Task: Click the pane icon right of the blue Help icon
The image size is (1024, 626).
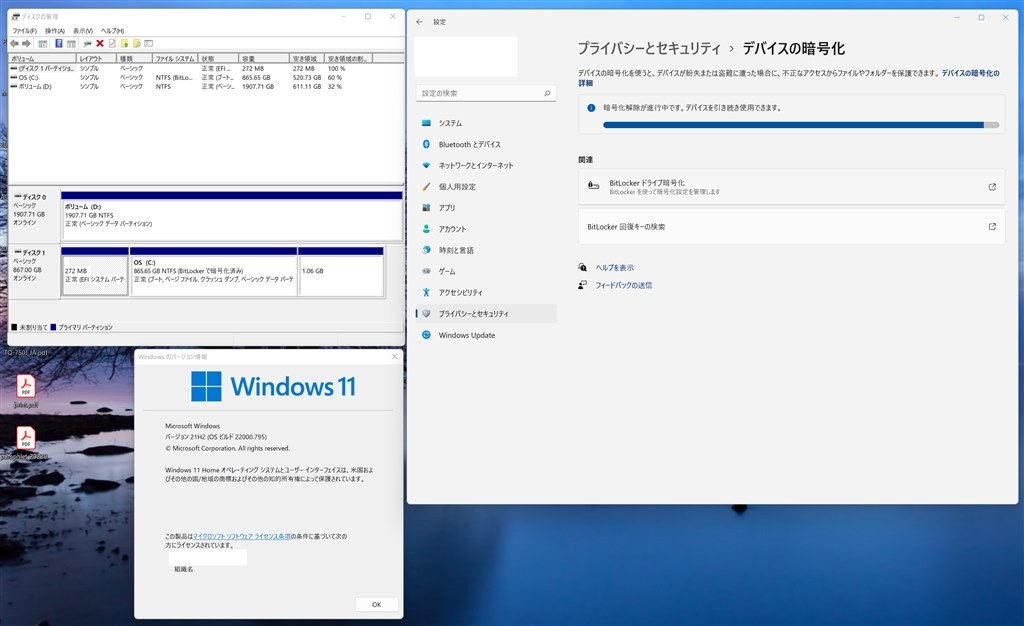Action: coord(71,44)
